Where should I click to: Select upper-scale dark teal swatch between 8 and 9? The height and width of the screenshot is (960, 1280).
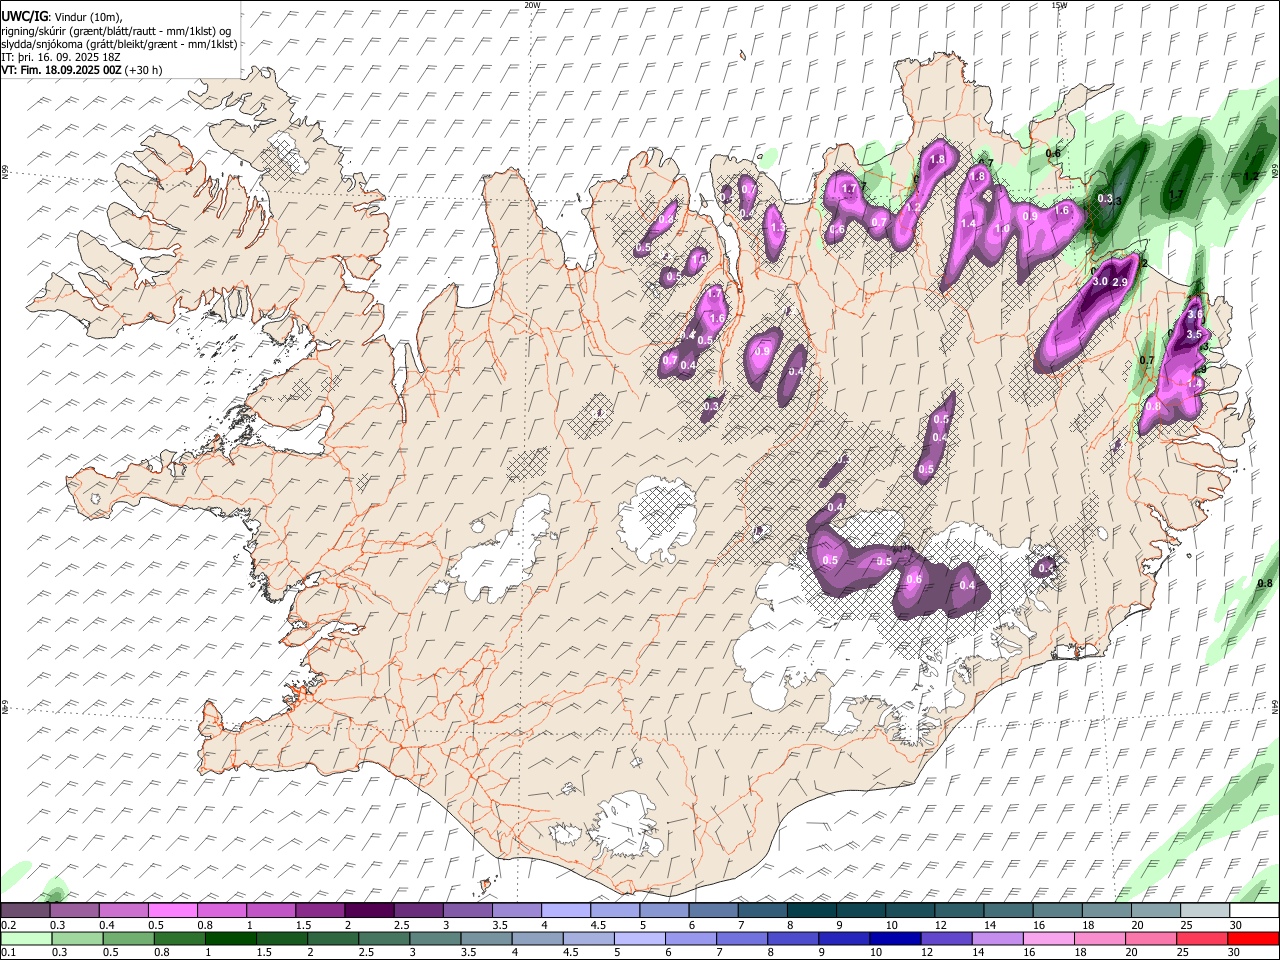[811, 910]
